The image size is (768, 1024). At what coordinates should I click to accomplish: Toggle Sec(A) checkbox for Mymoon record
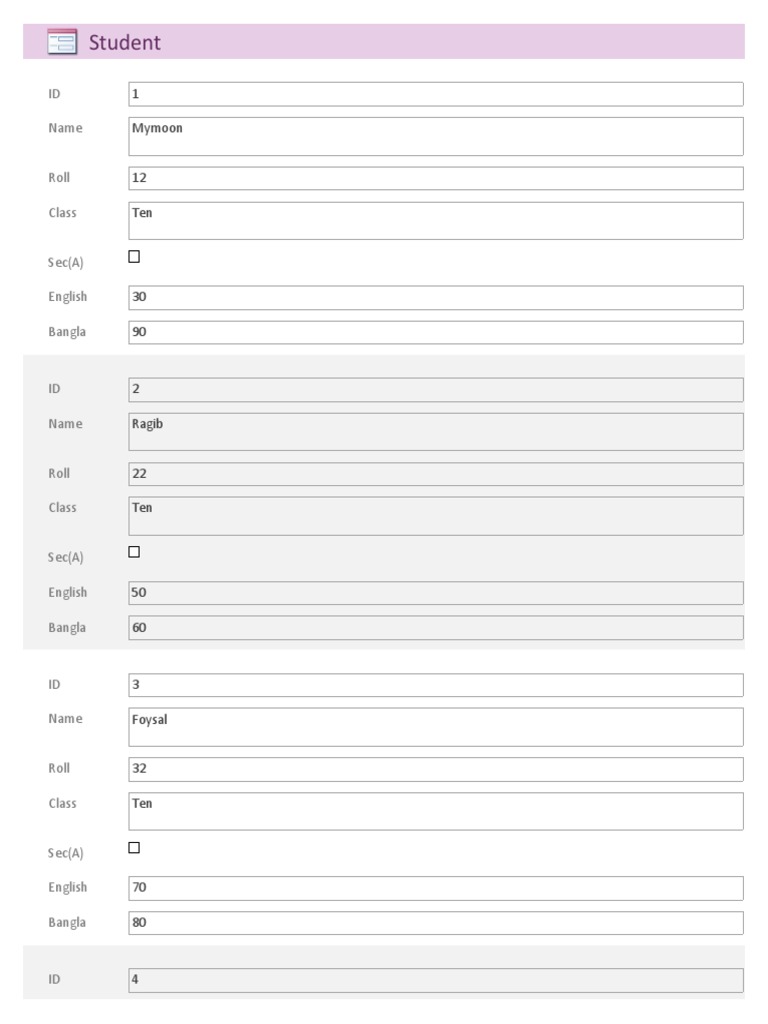click(134, 257)
